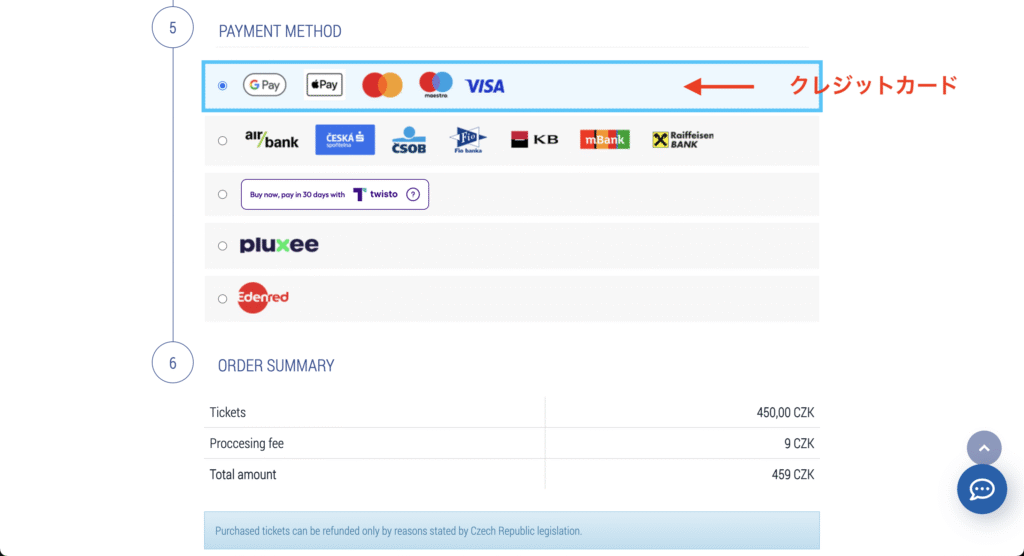The height and width of the screenshot is (556, 1024).
Task: Click the Google Pay logo
Action: pyautogui.click(x=264, y=86)
